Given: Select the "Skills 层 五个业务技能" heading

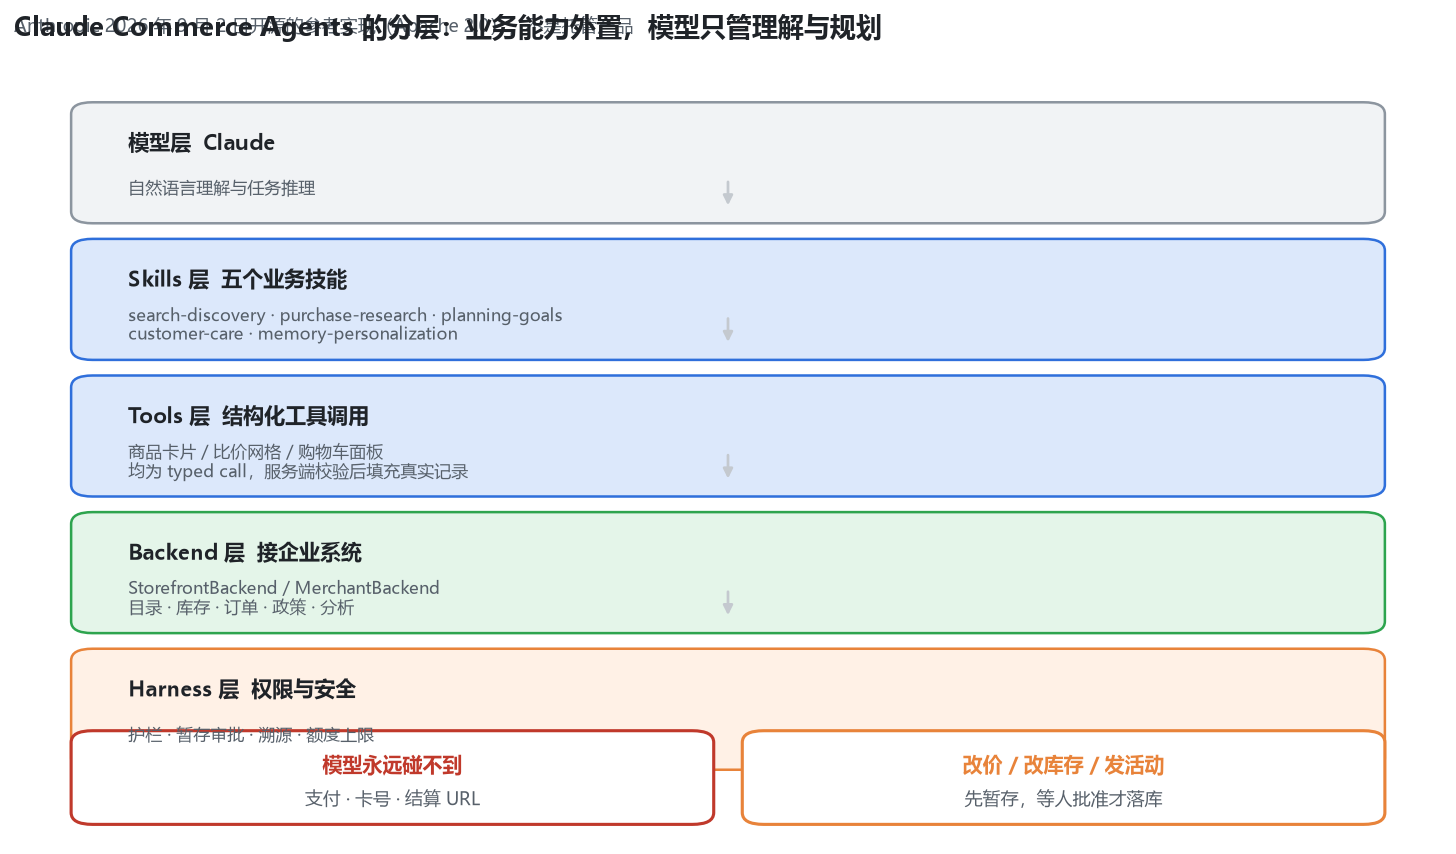Looking at the screenshot, I should (x=238, y=280).
